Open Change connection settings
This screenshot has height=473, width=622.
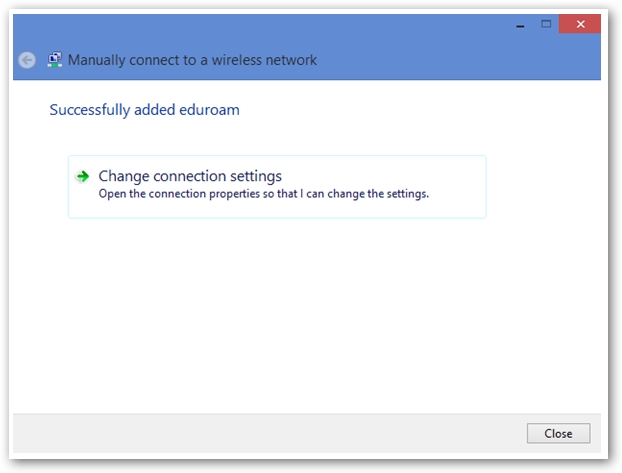pos(190,177)
